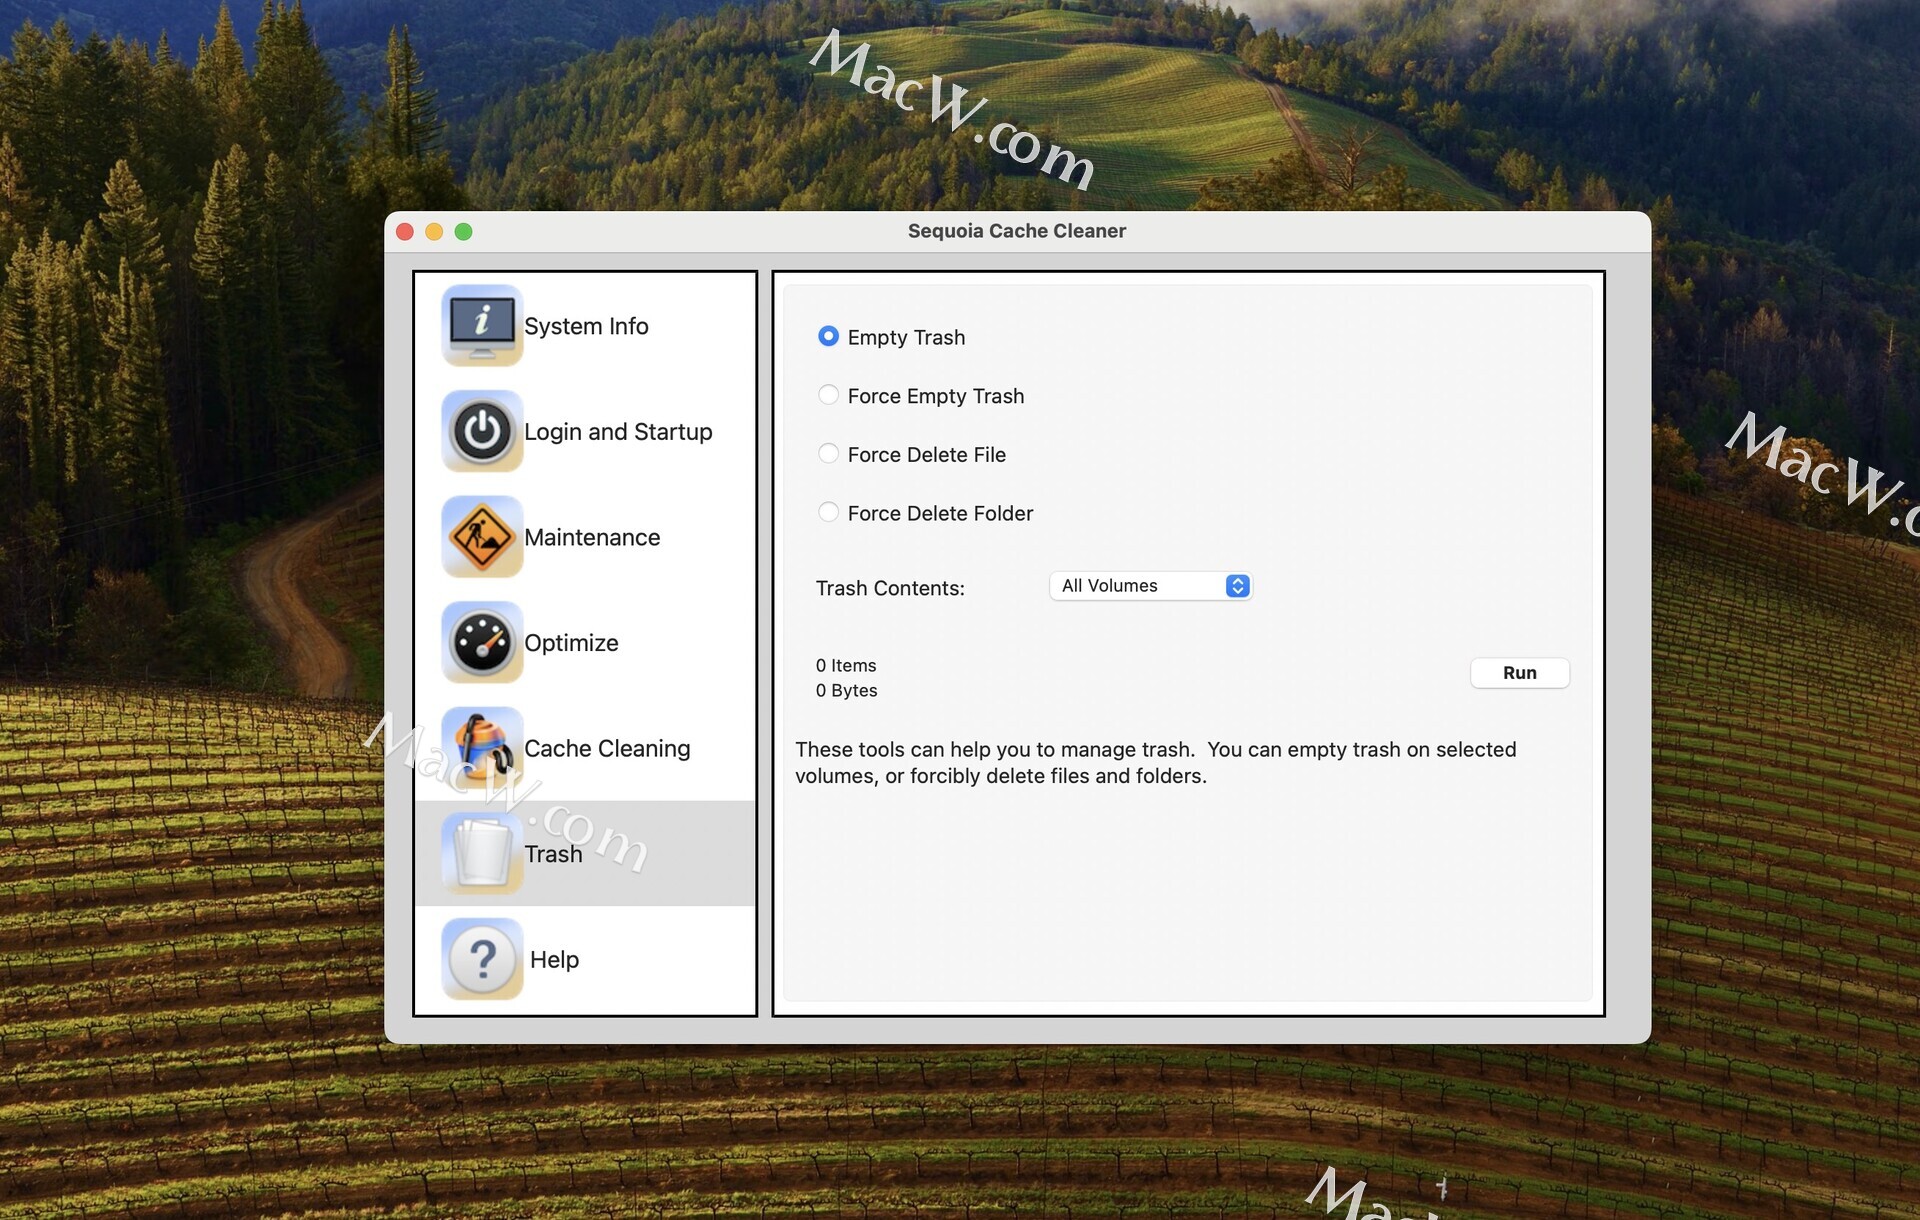The height and width of the screenshot is (1220, 1920).
Task: Select the System Info label
Action: (x=586, y=326)
